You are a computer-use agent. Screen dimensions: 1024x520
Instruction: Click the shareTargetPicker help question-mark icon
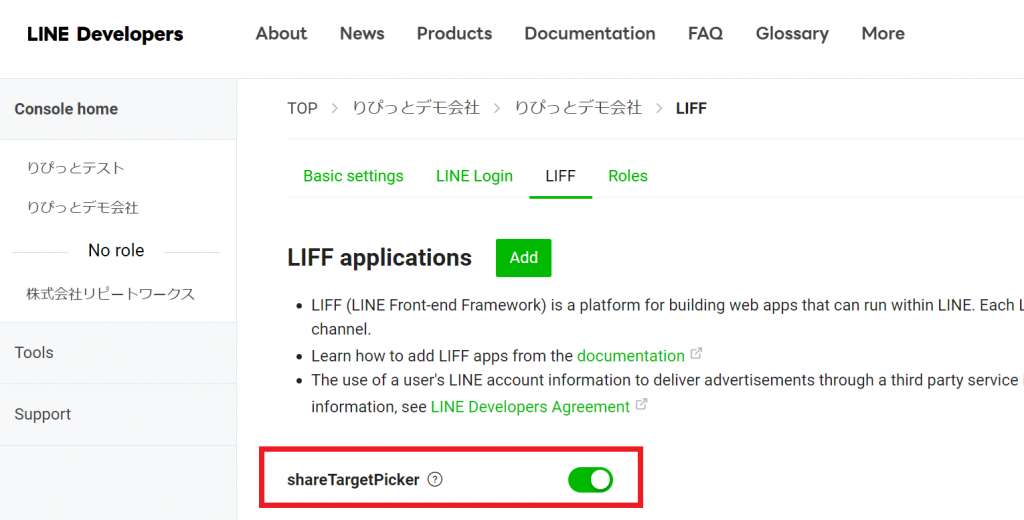tap(435, 479)
